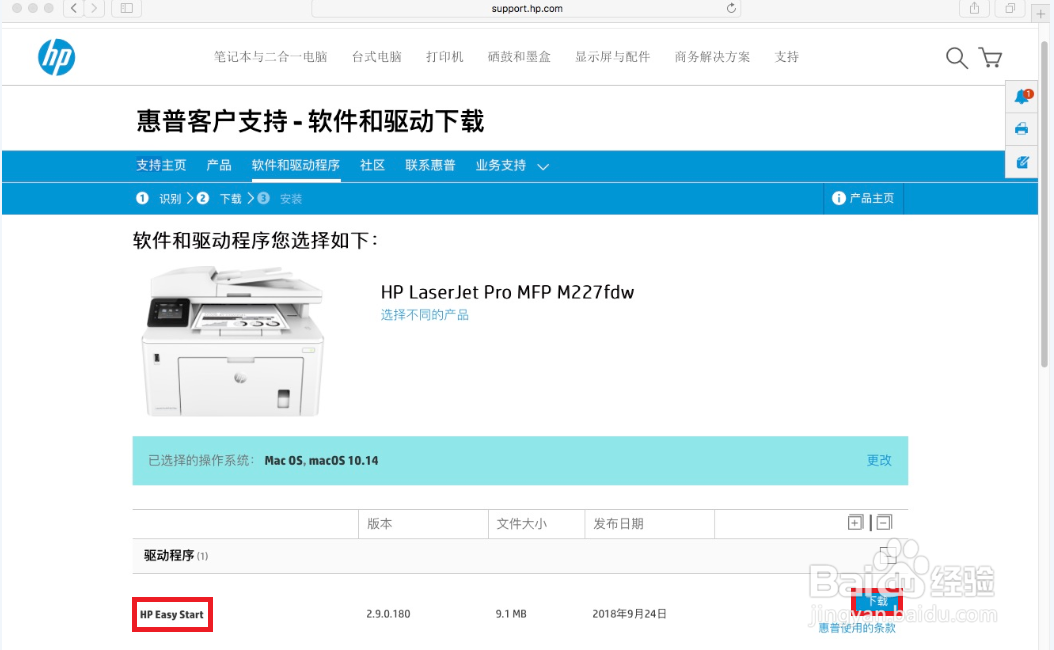Click the 2018年9月24日 date cell

click(629, 614)
